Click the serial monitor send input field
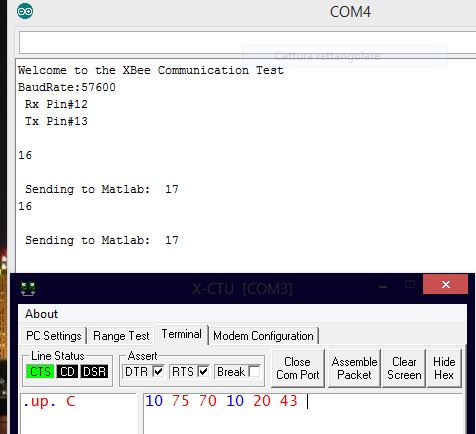The width and height of the screenshot is (476, 434). point(247,42)
